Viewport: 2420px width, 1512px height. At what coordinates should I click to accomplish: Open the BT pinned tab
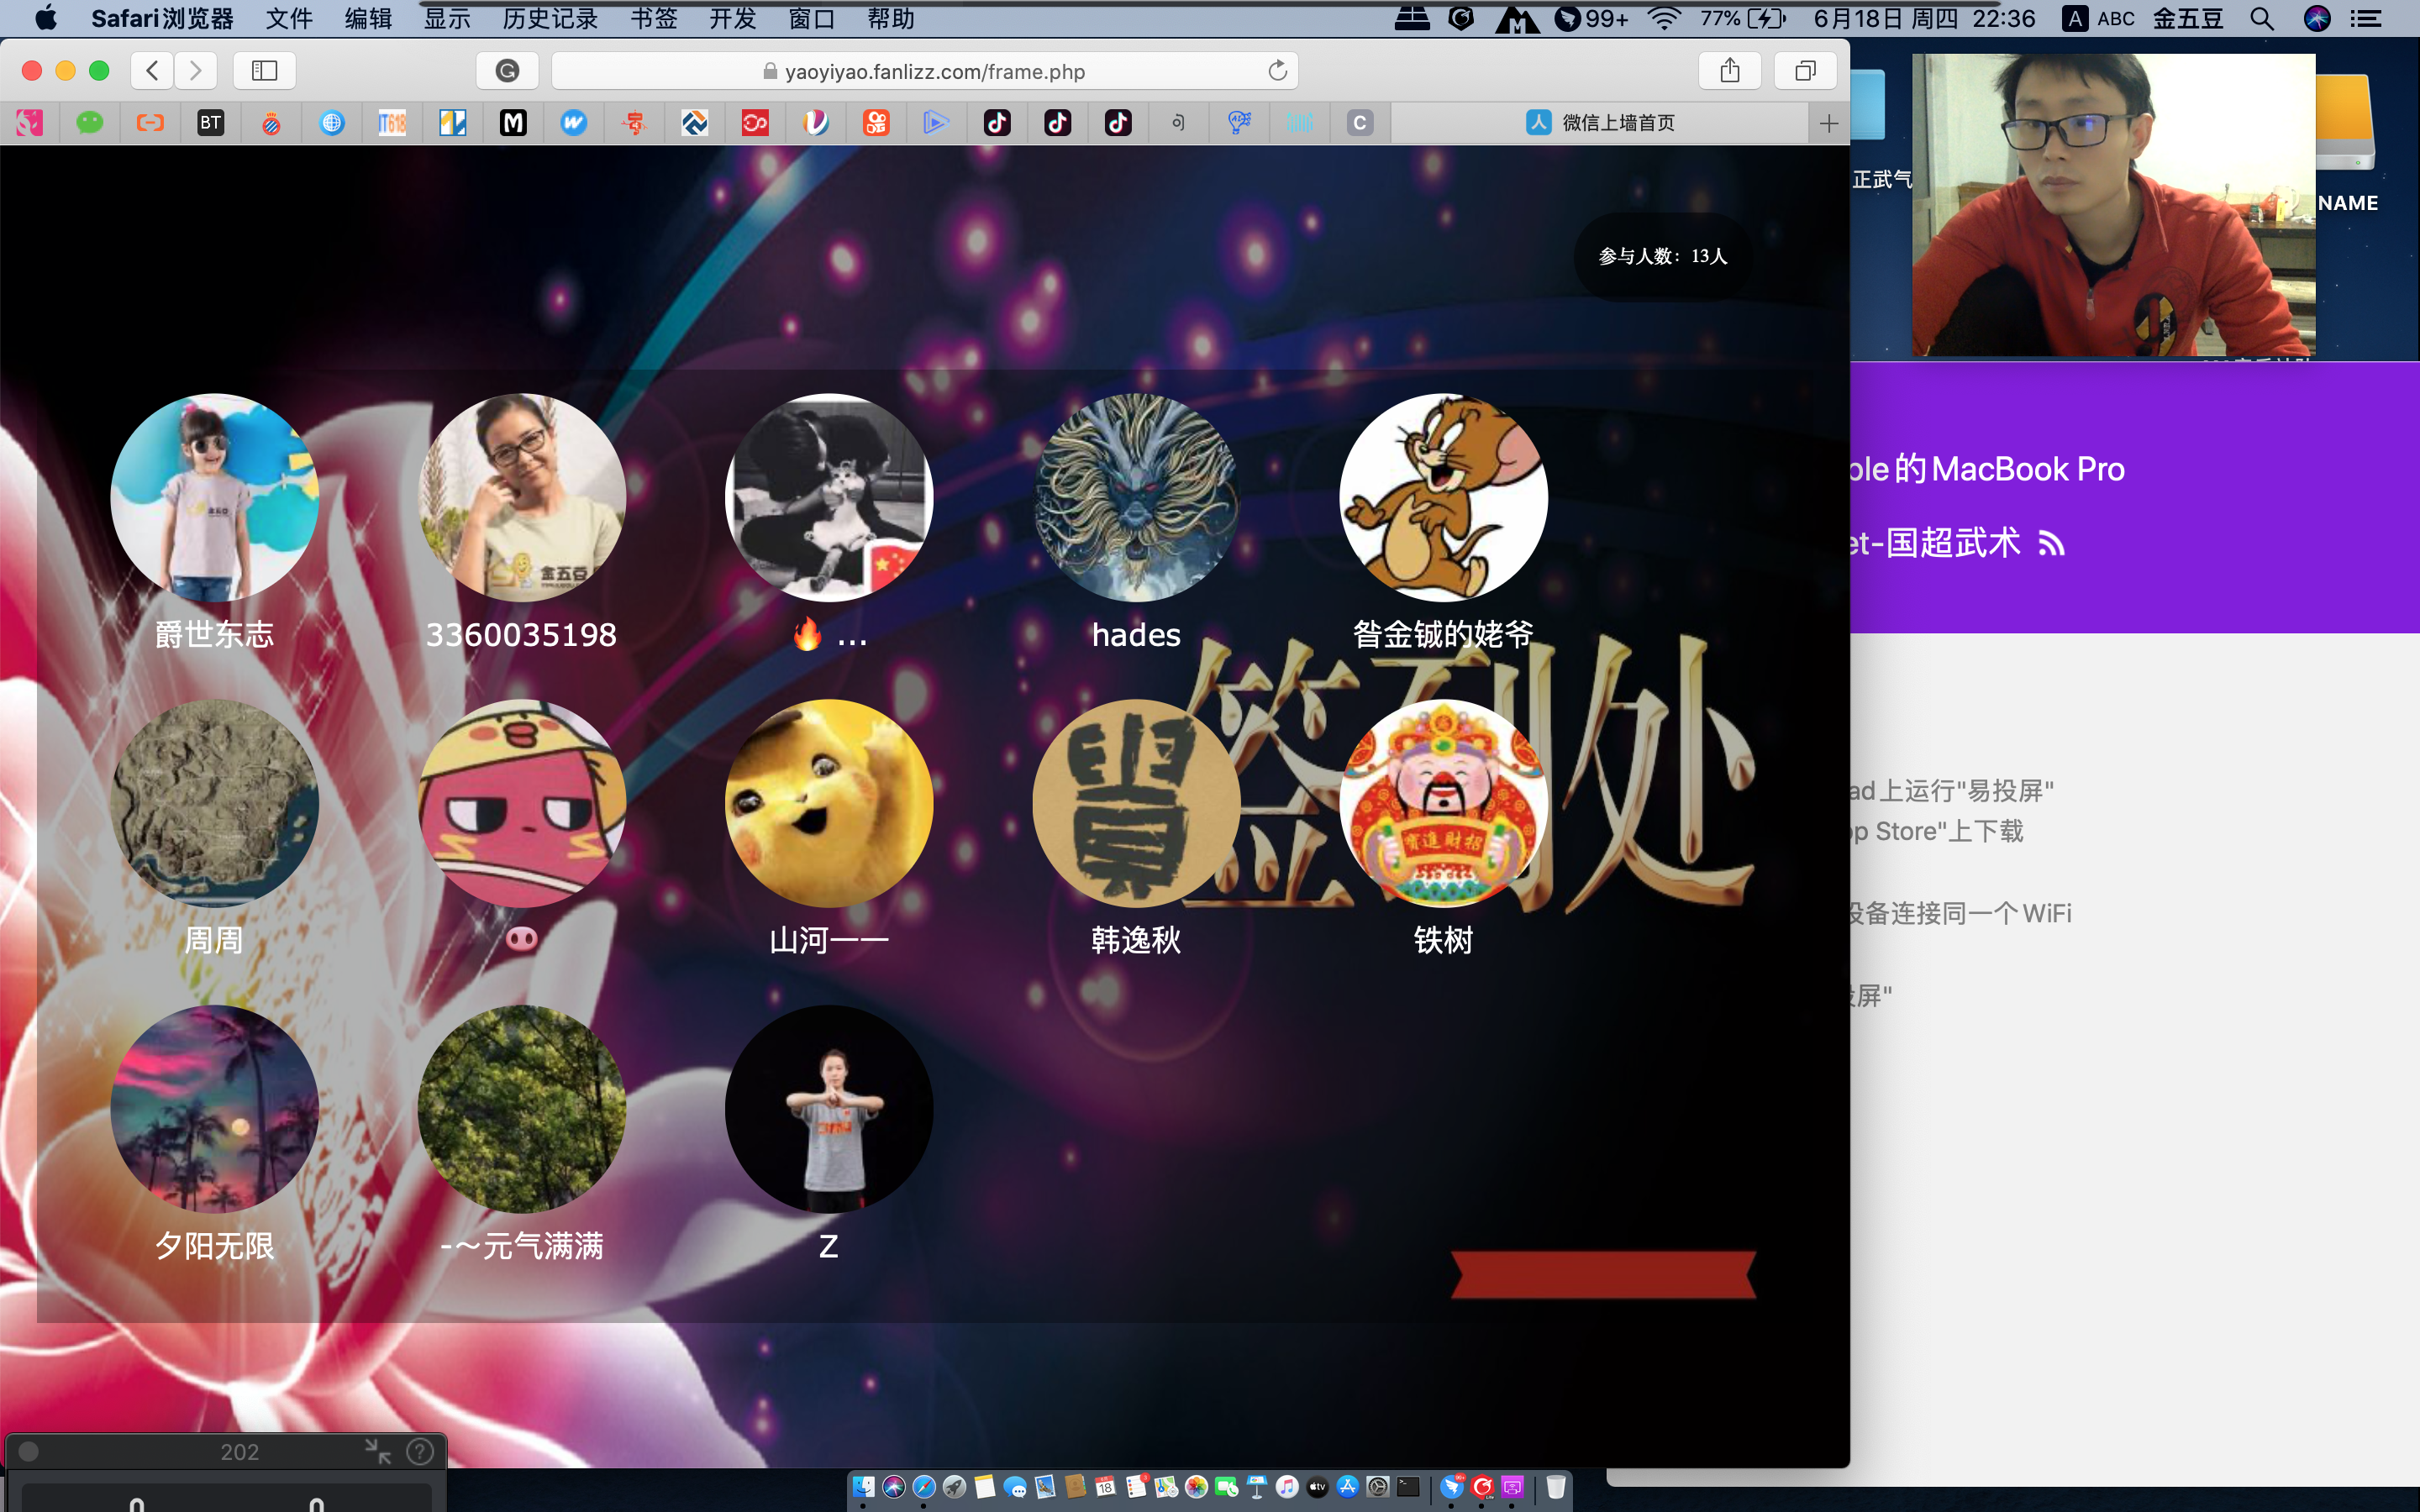(x=210, y=123)
